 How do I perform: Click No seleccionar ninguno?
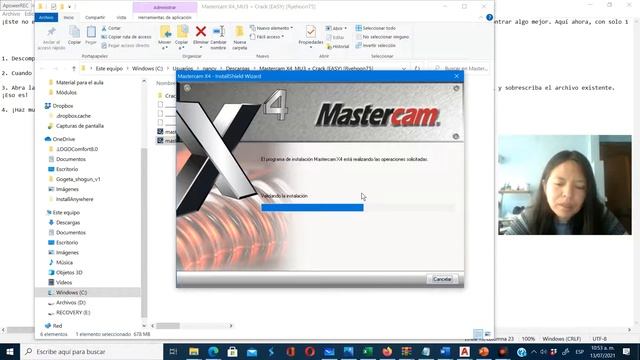coord(382,37)
